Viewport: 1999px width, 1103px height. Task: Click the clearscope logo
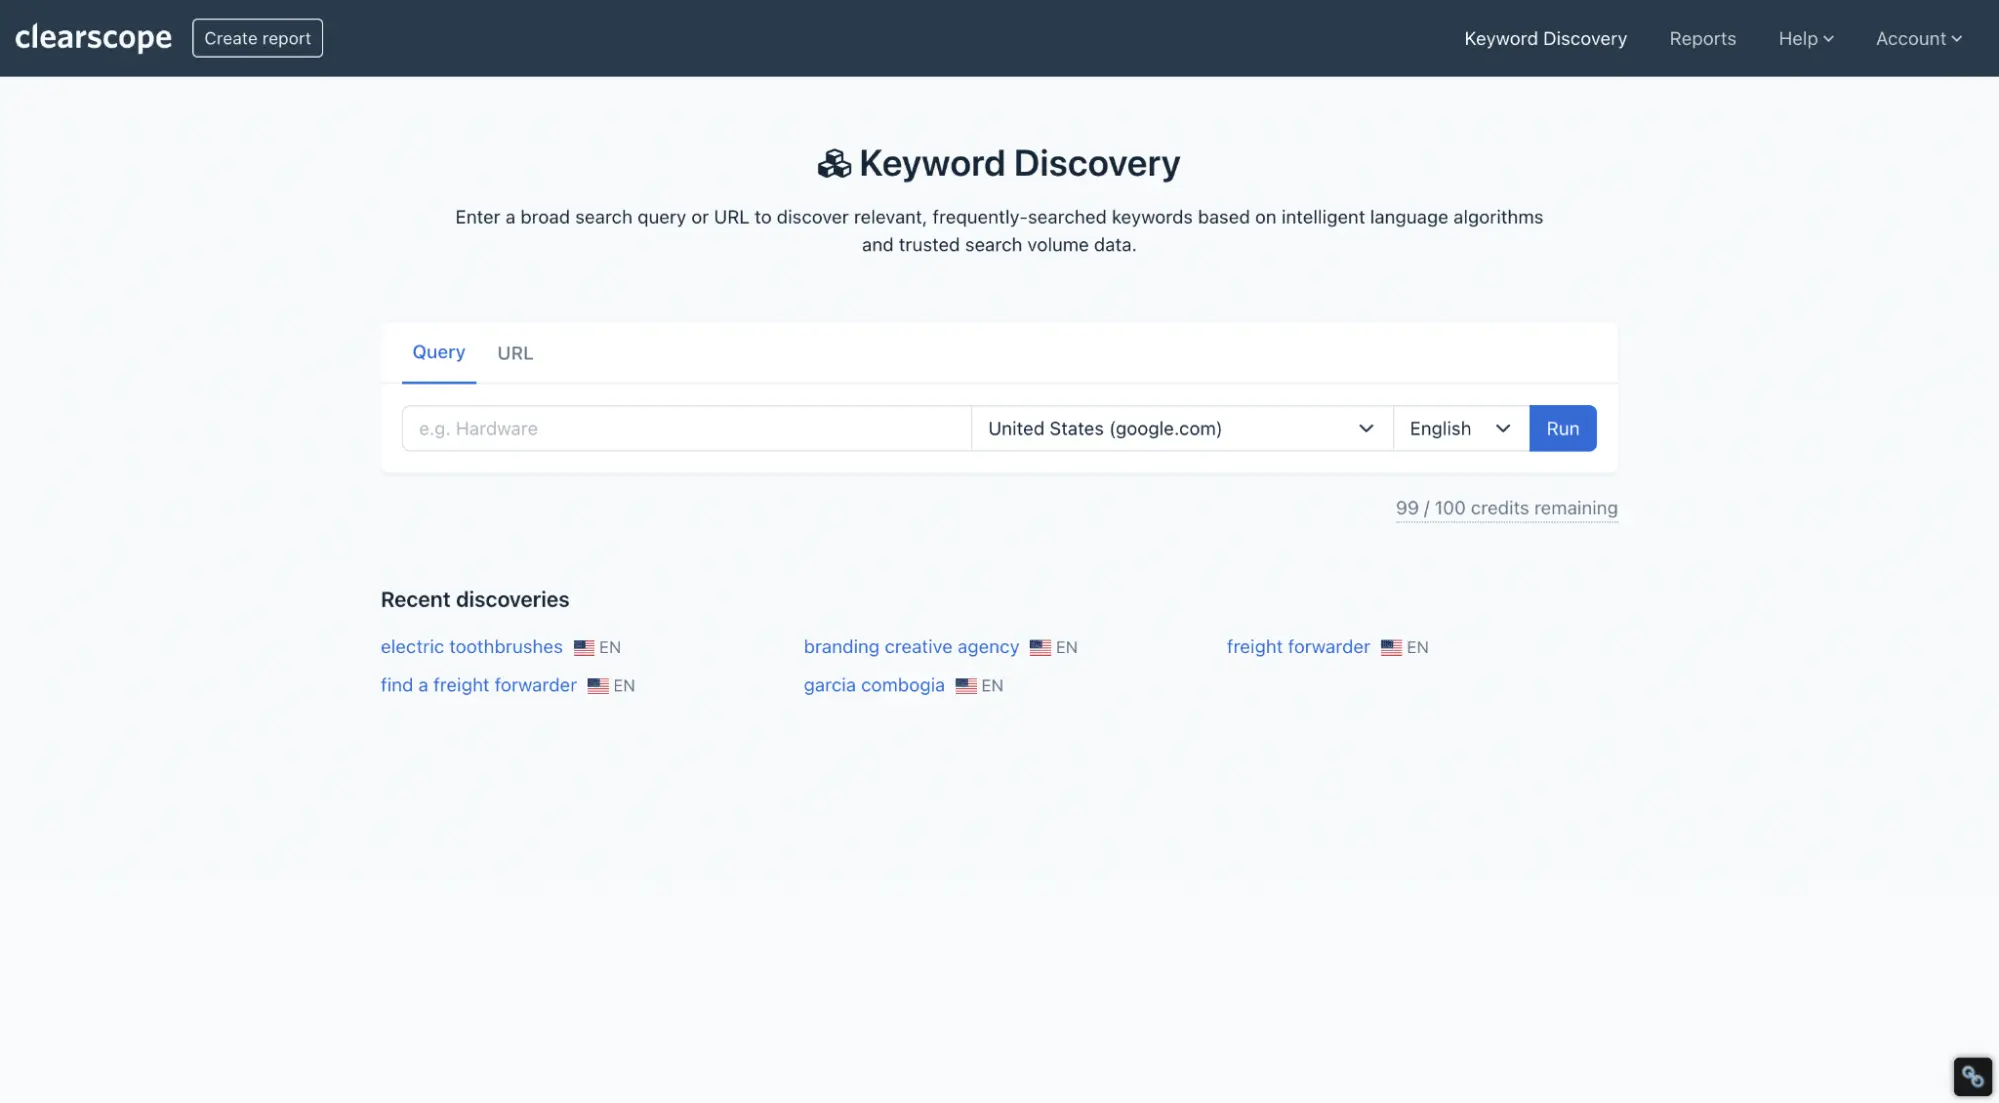pyautogui.click(x=93, y=38)
